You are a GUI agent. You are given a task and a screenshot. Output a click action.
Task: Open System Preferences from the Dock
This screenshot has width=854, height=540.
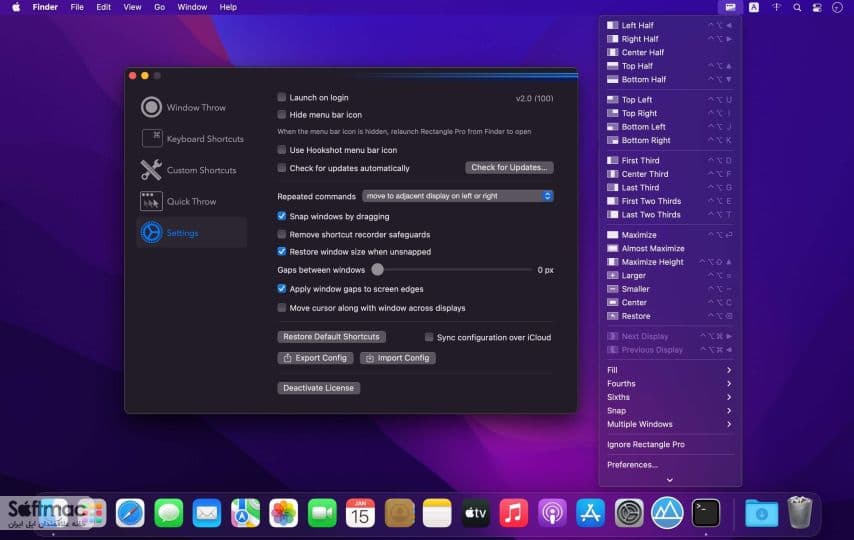[629, 513]
